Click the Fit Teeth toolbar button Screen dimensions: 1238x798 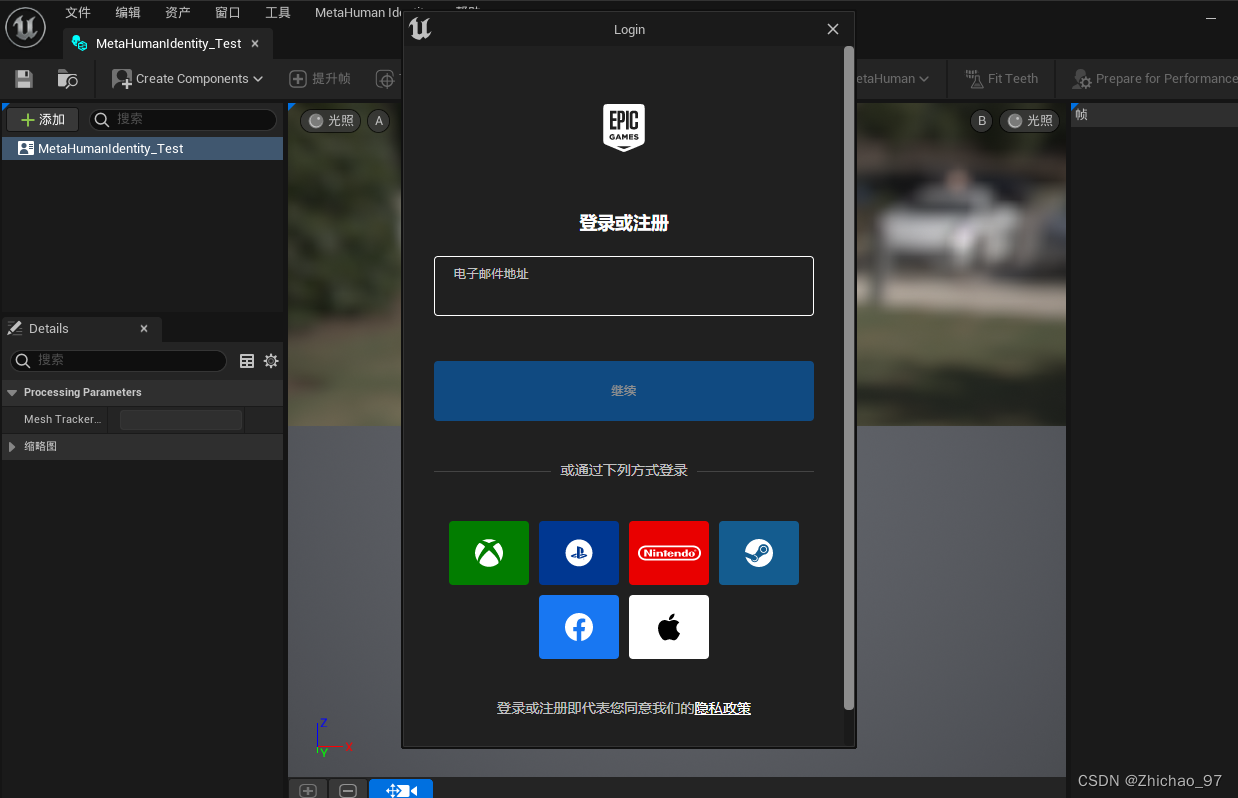coord(1001,79)
